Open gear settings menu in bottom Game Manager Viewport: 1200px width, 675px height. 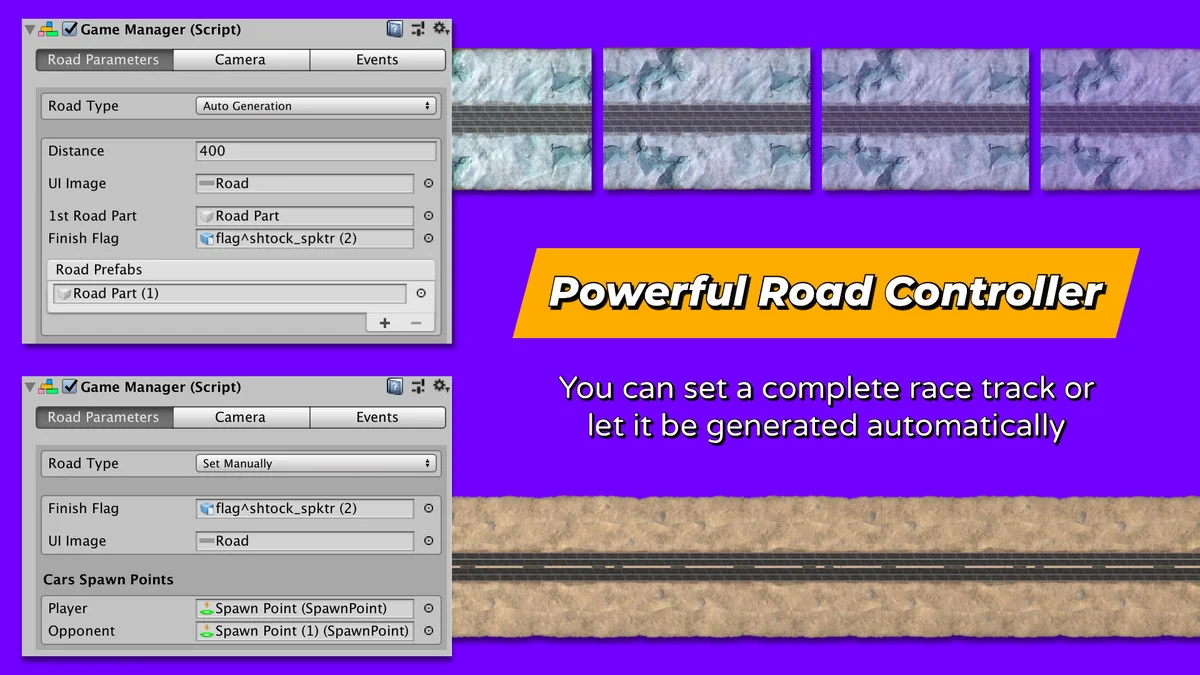[439, 386]
